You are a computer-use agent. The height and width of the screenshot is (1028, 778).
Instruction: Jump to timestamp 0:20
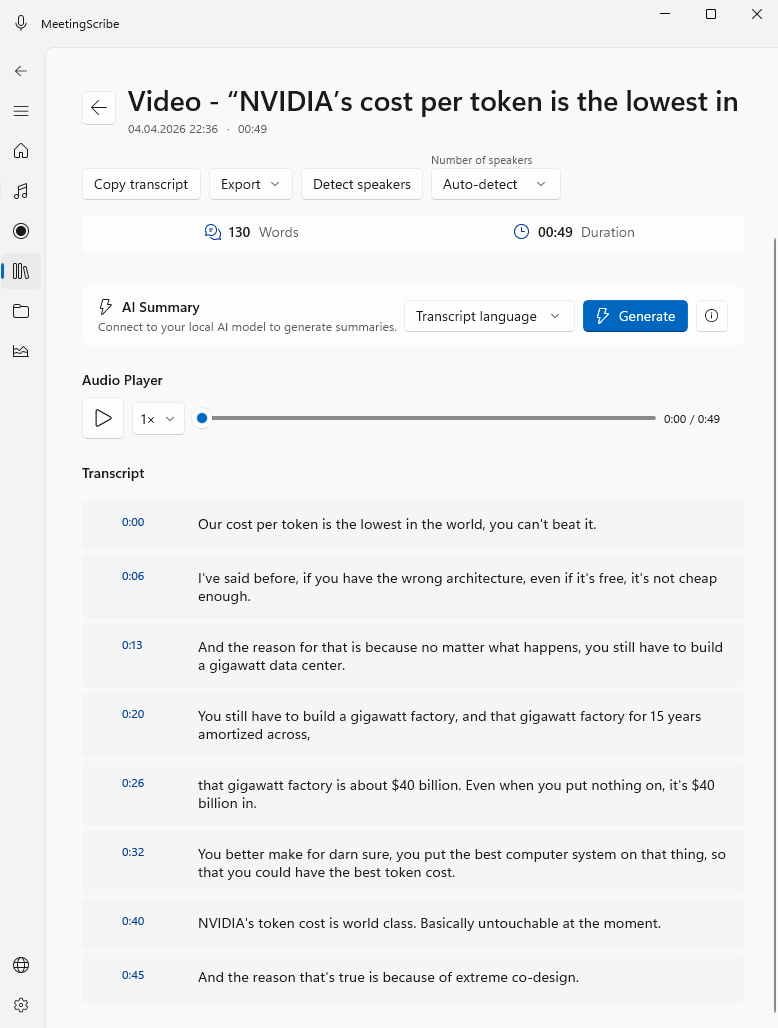[x=133, y=714]
